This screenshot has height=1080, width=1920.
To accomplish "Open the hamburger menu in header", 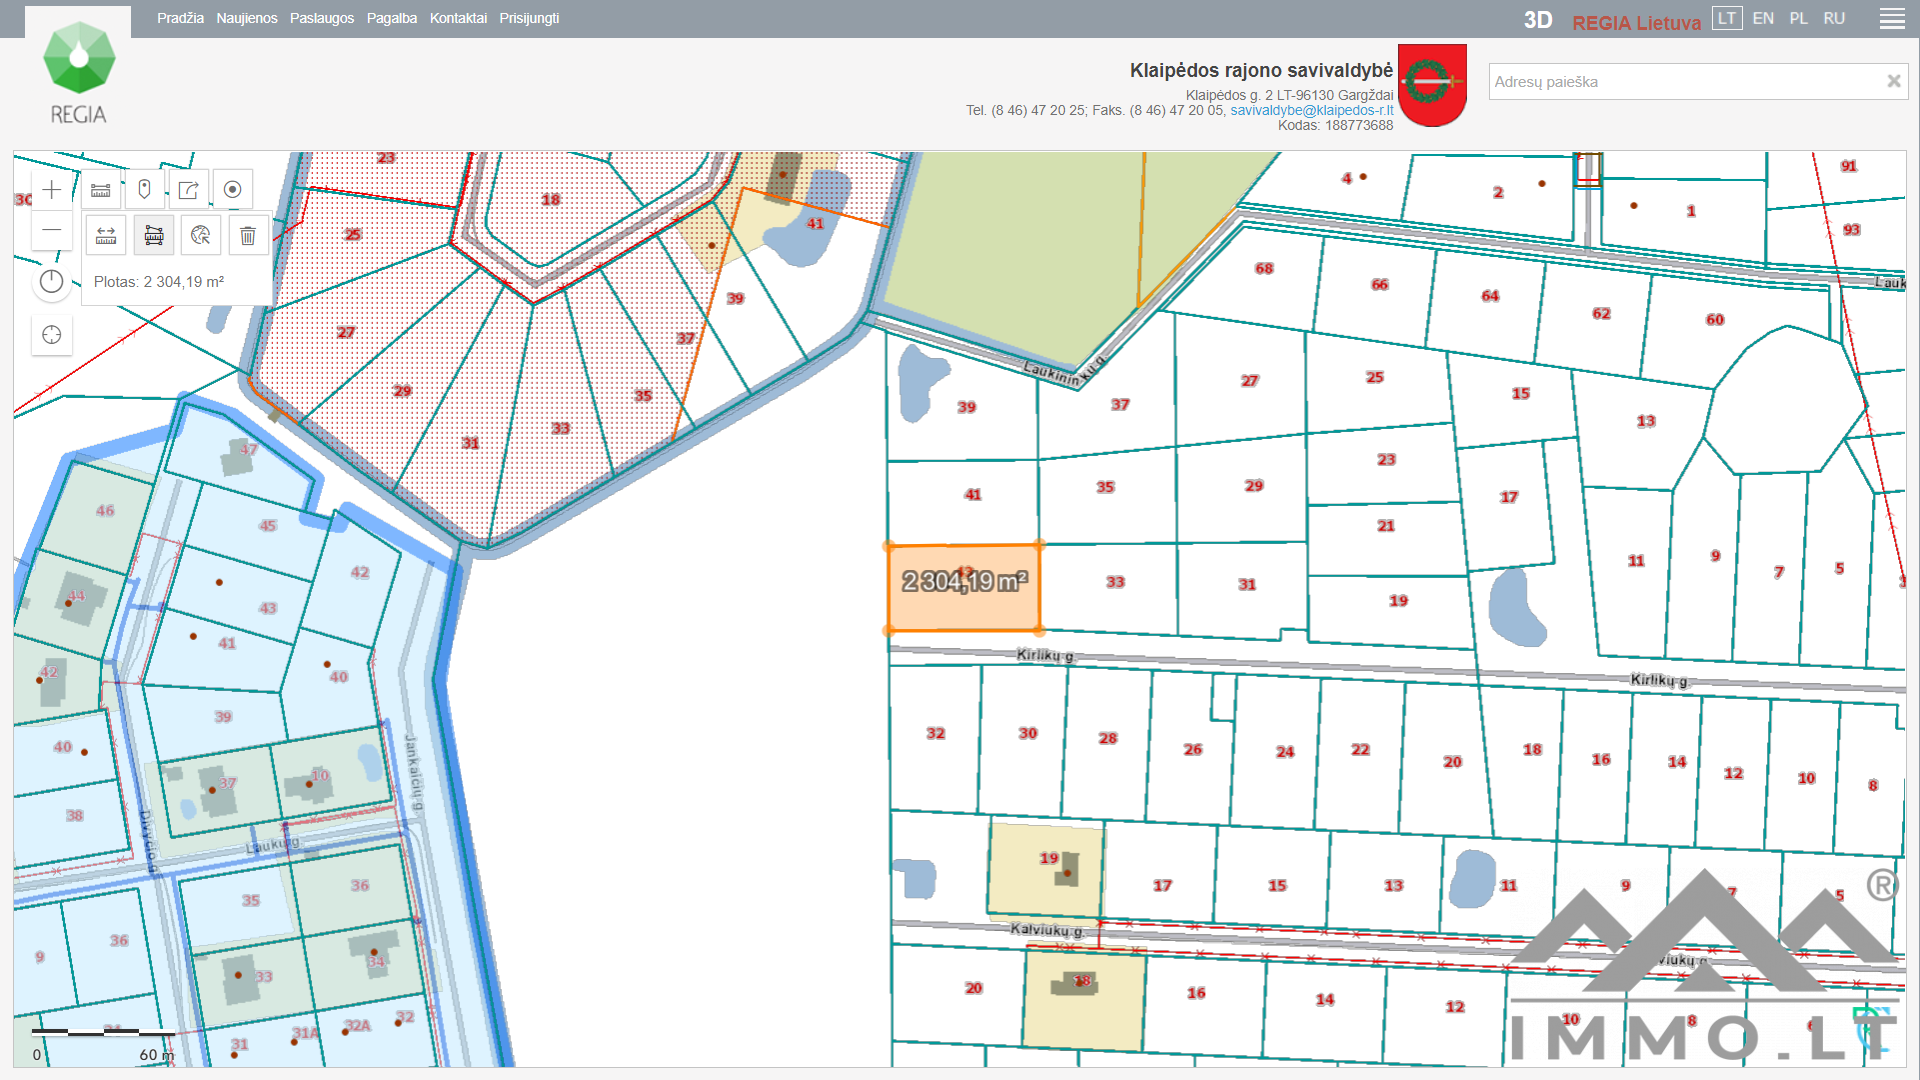I will (1892, 19).
